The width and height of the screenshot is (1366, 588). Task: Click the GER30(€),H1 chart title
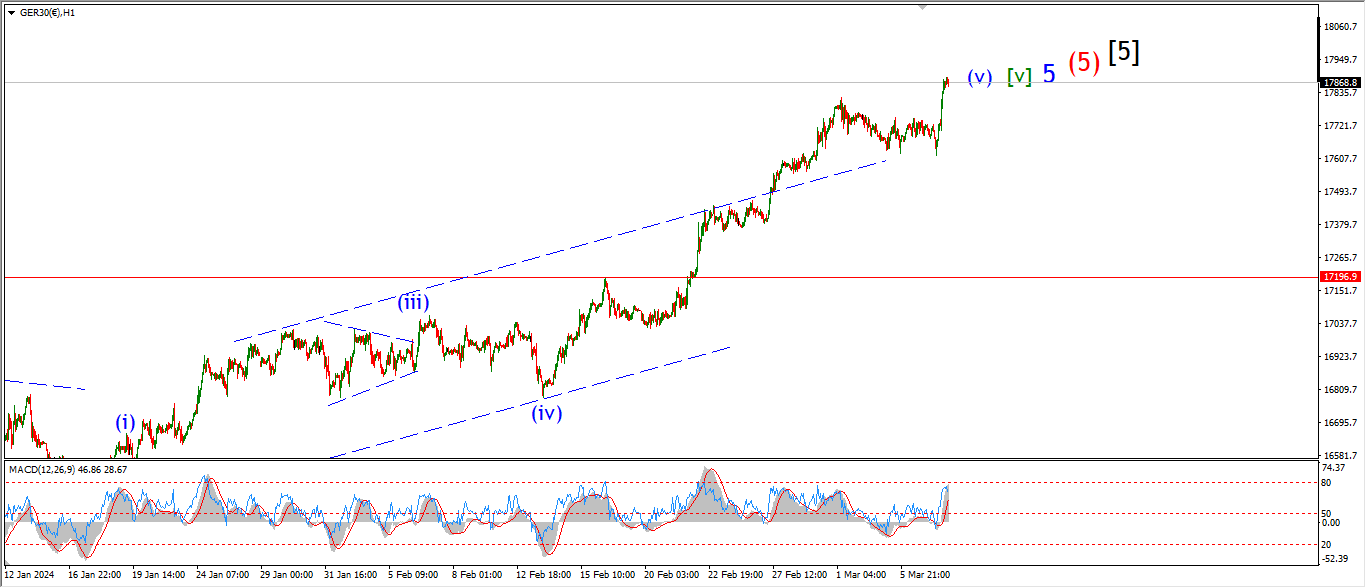pos(48,12)
